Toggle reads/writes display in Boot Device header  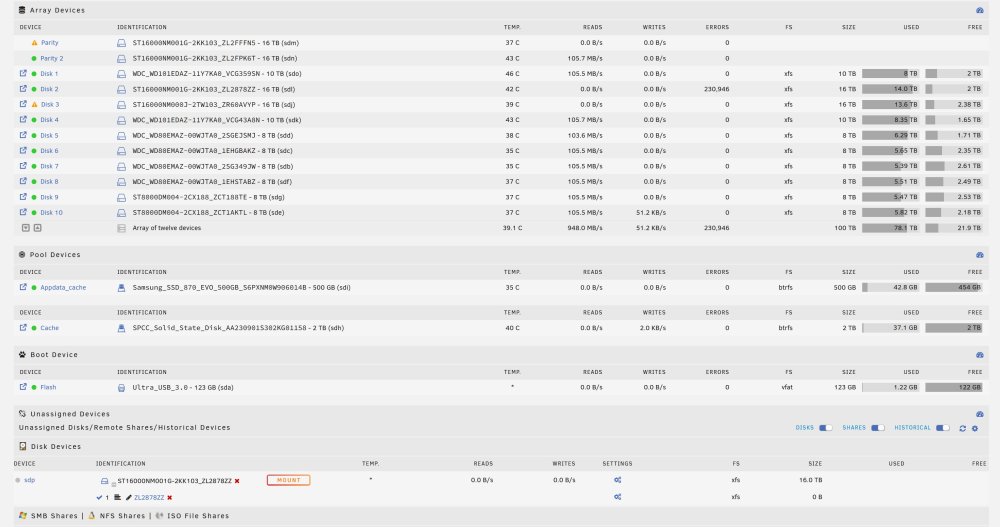tap(980, 355)
